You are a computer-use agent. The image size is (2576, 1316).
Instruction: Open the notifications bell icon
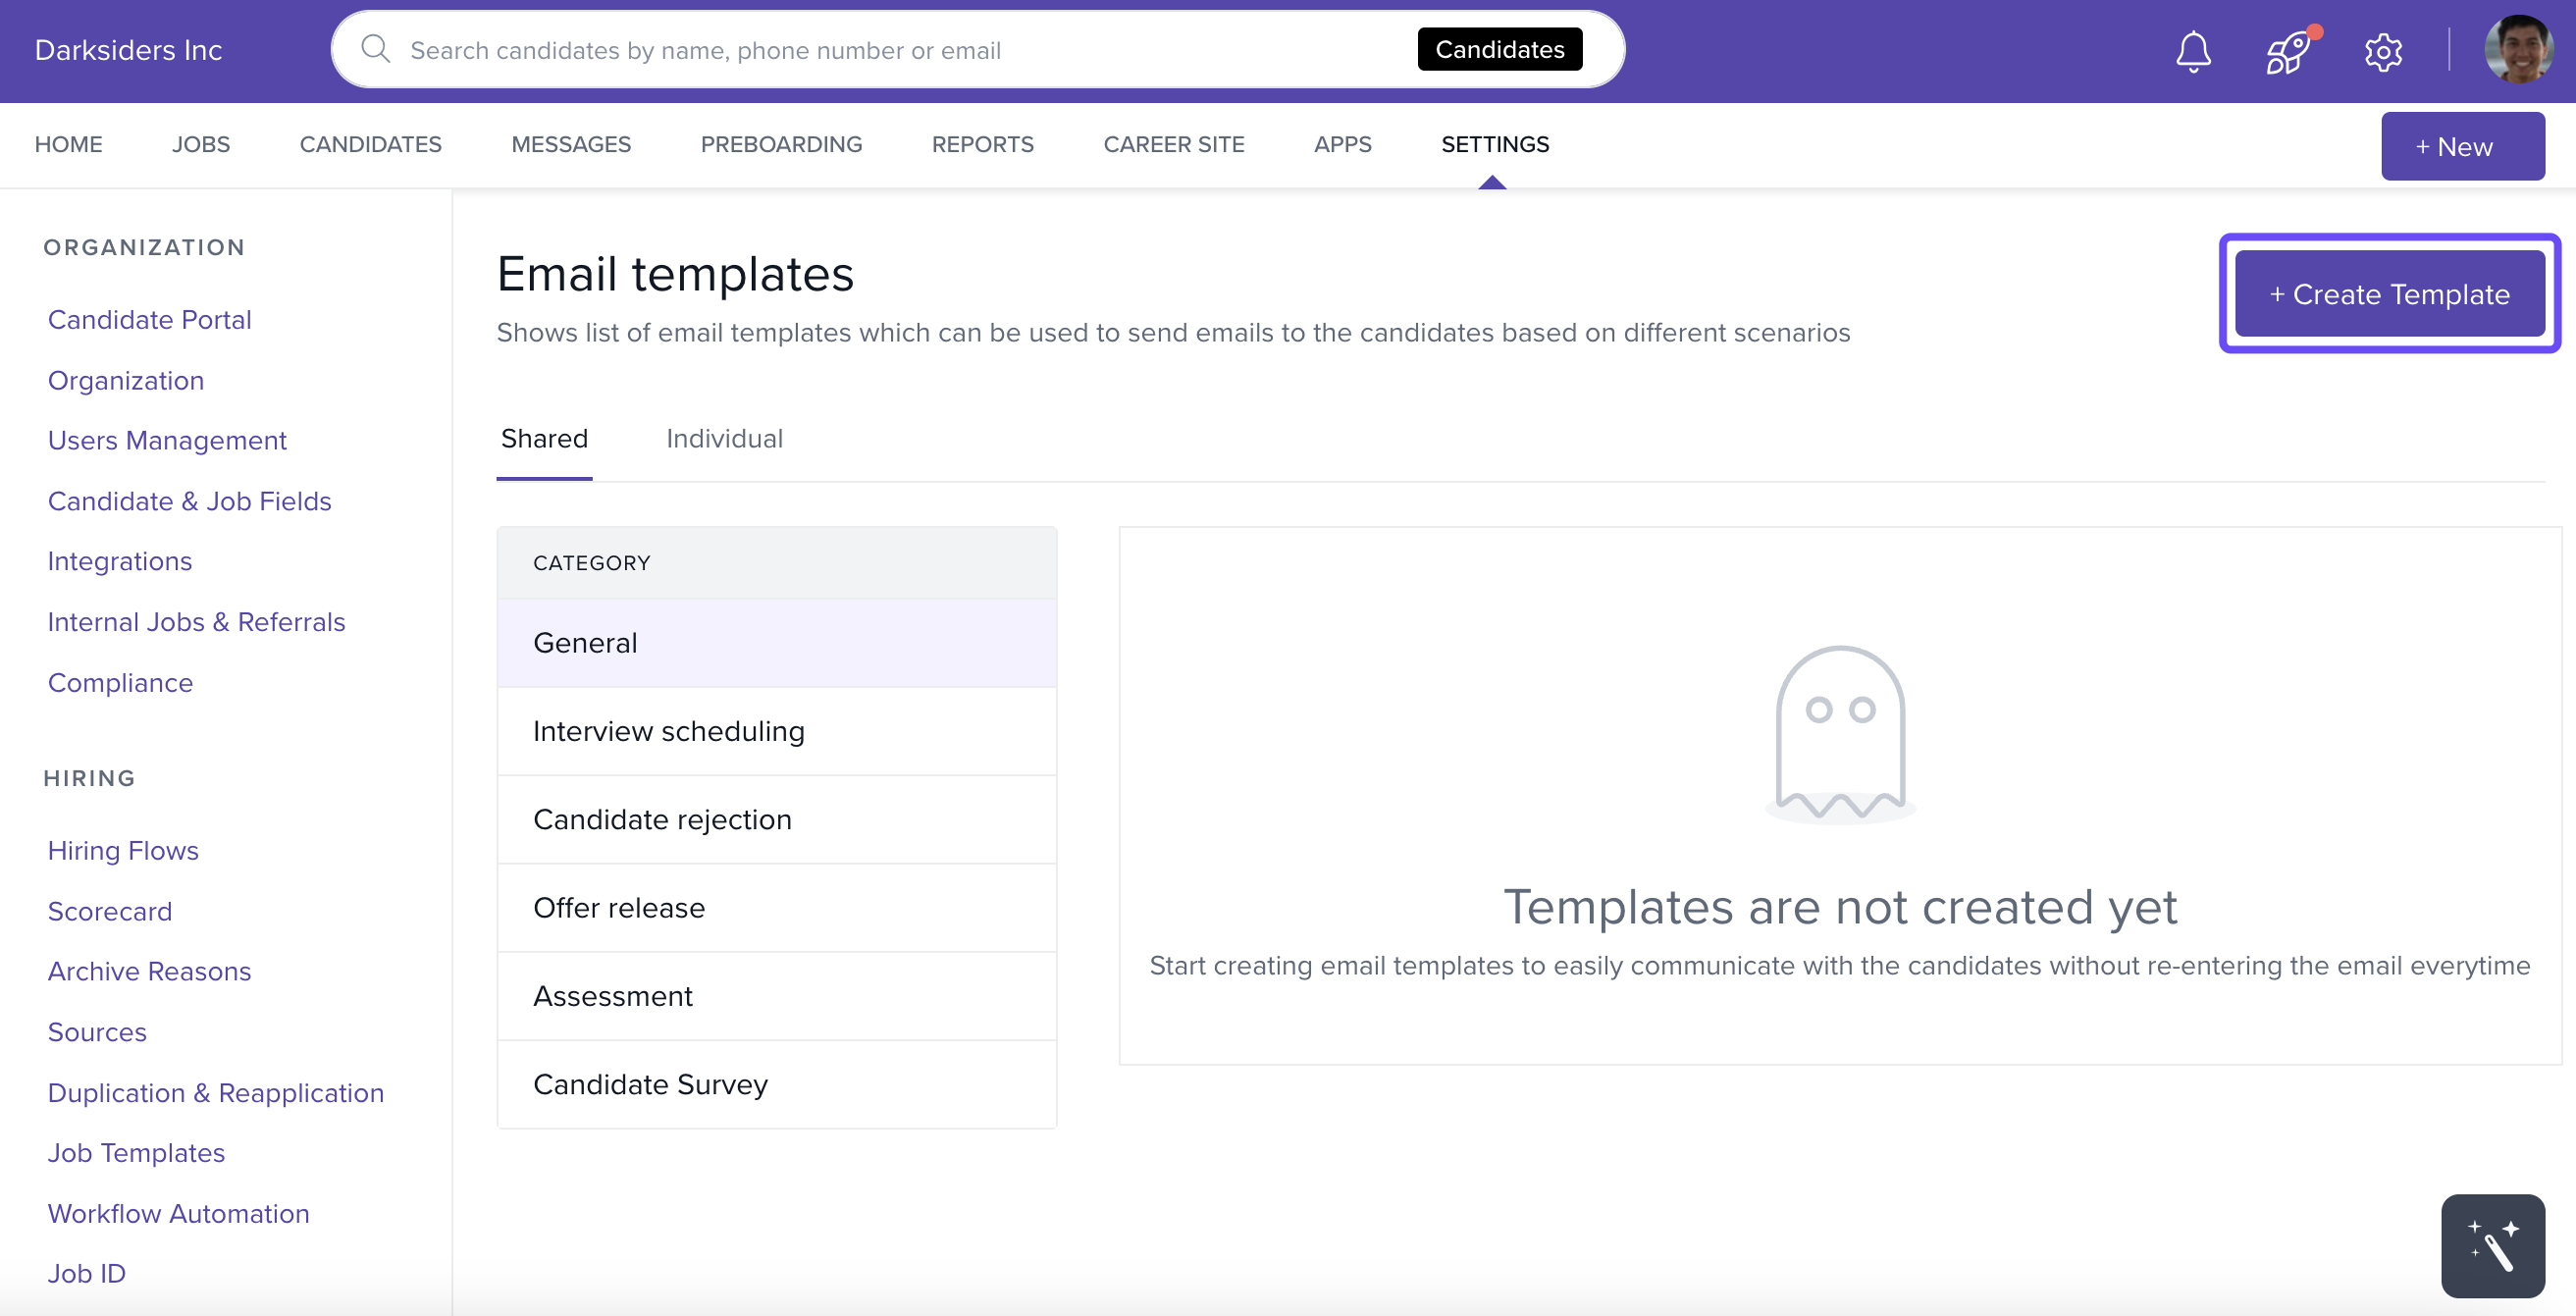[2192, 51]
